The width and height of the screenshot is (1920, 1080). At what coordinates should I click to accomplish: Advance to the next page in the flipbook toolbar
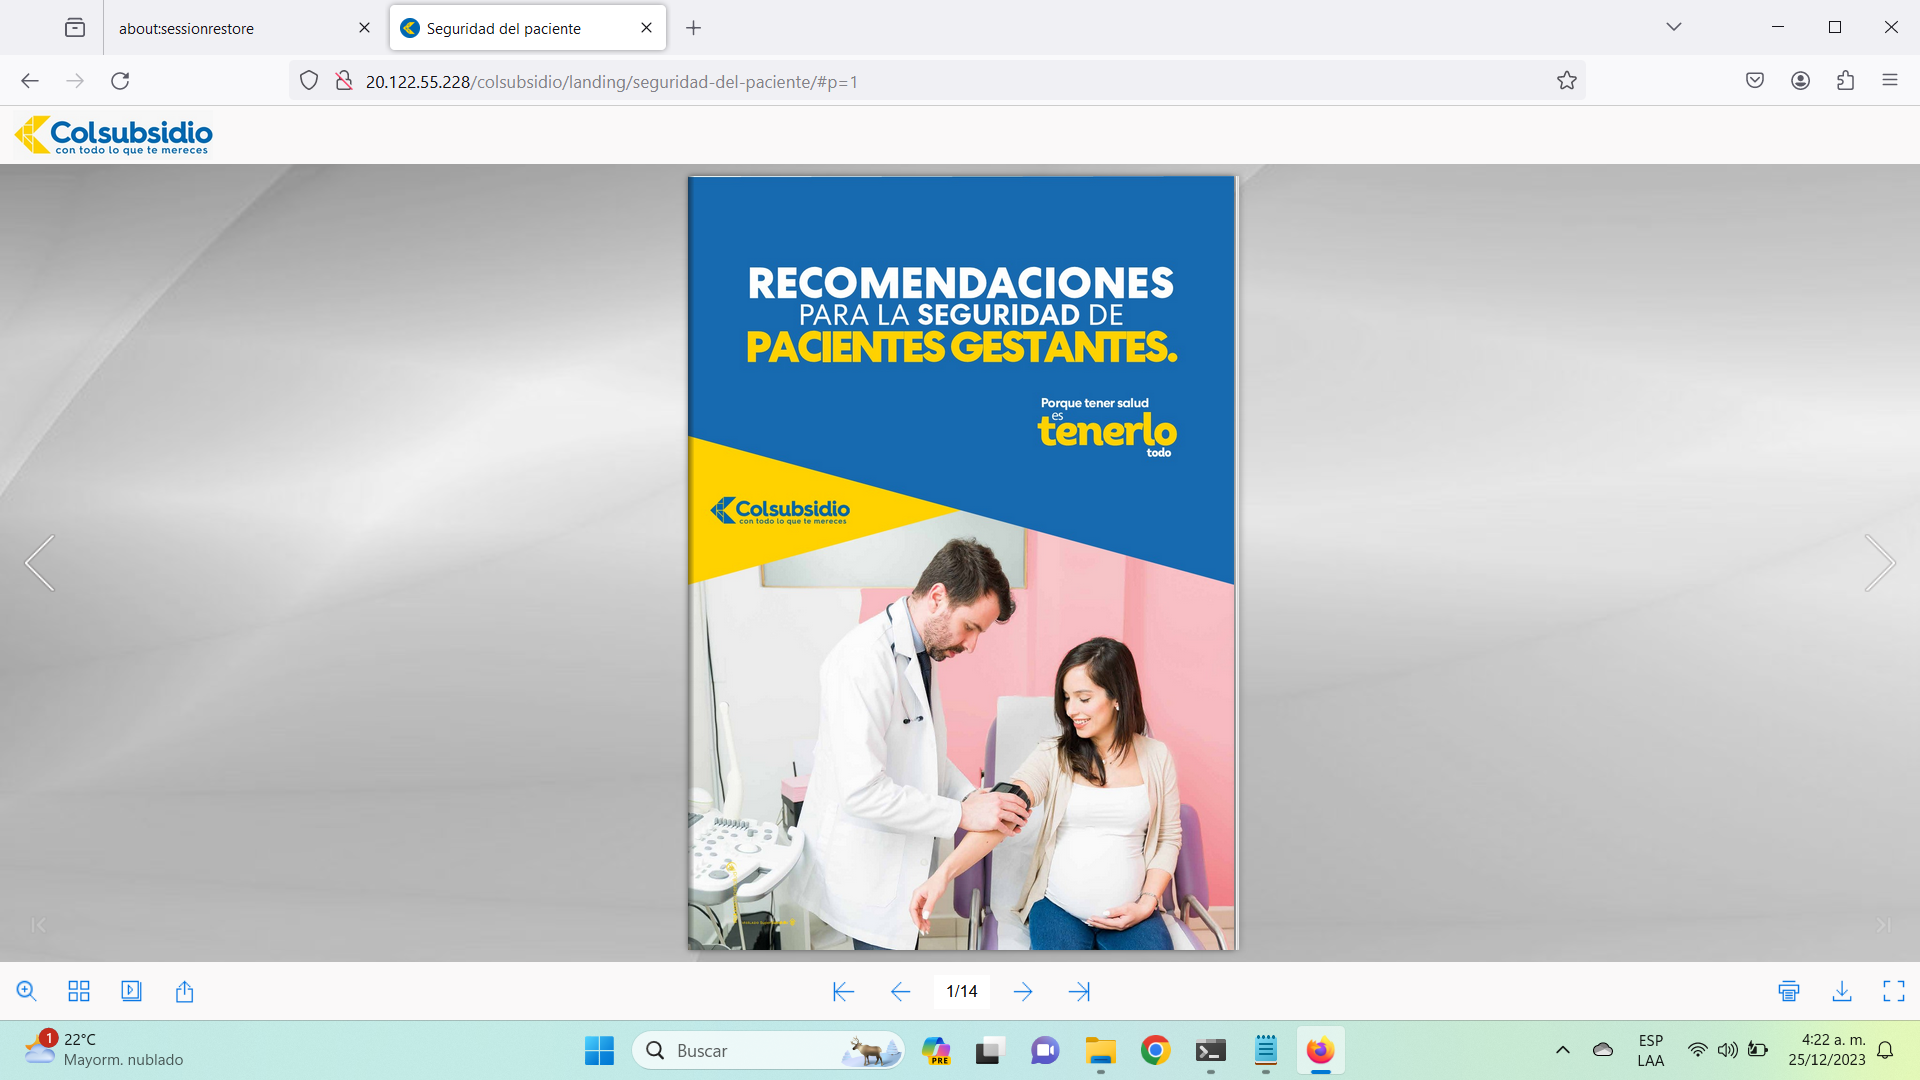click(x=1023, y=991)
